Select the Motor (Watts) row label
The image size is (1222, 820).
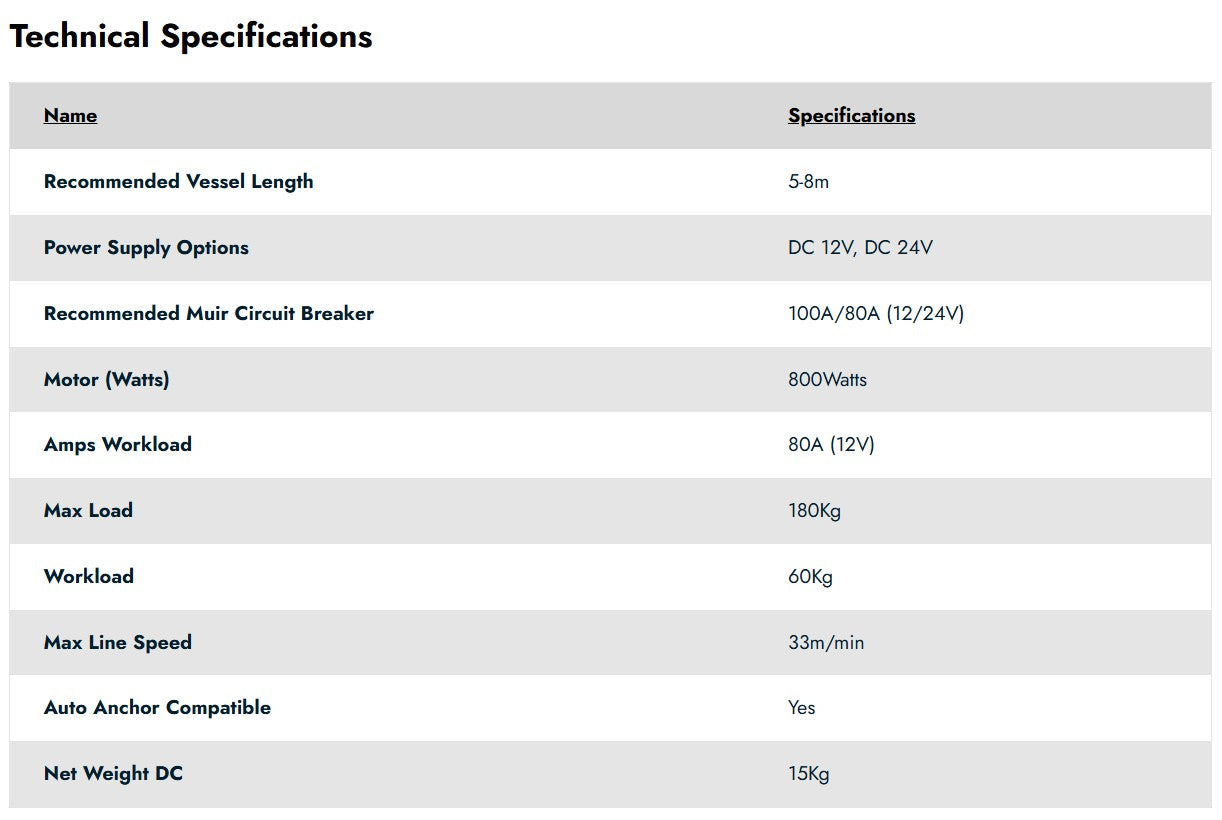(x=106, y=380)
